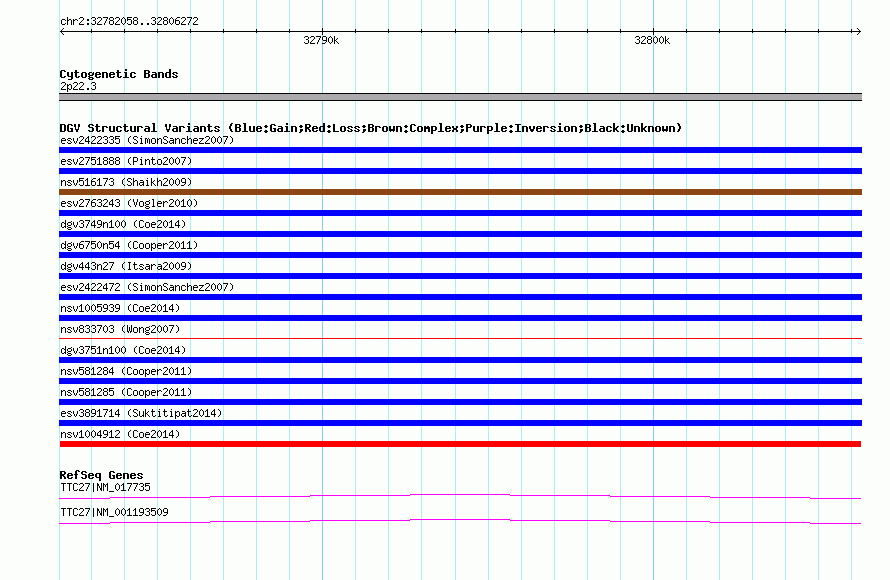Select the blue esv2751888 variant bar

[x=460, y=171]
